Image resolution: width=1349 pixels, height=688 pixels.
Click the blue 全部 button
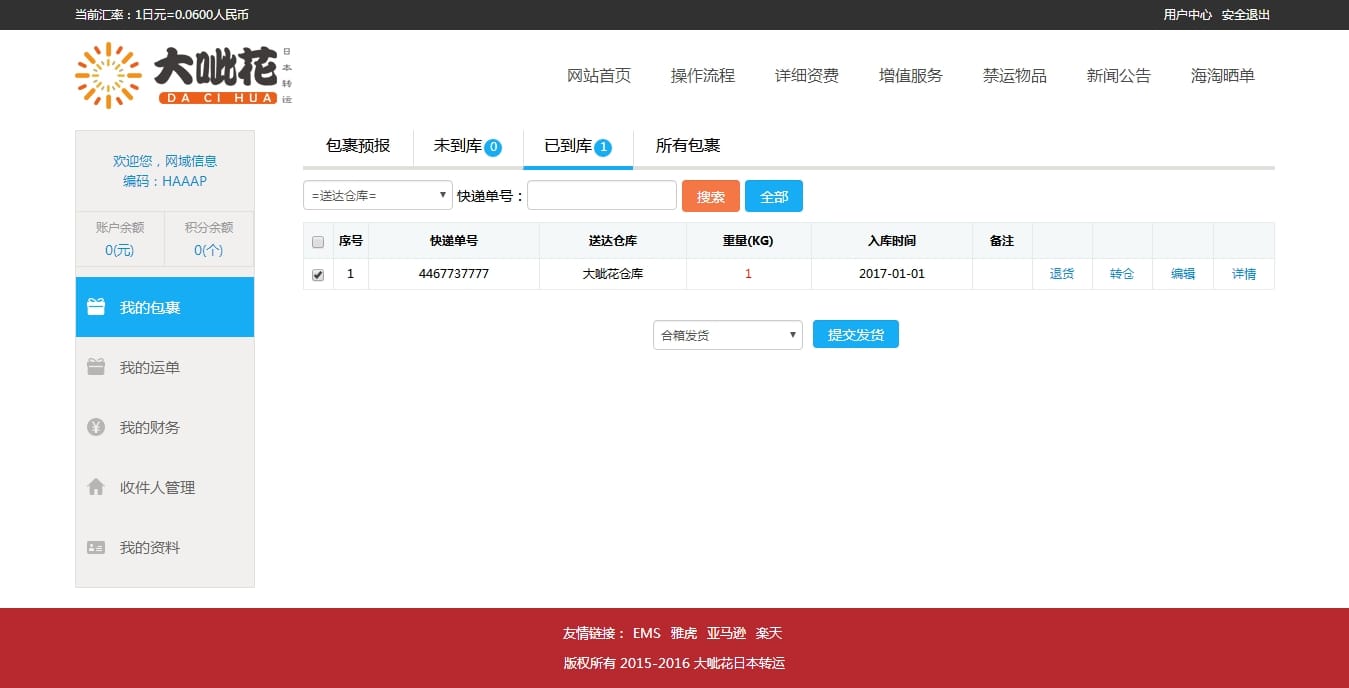(774, 196)
